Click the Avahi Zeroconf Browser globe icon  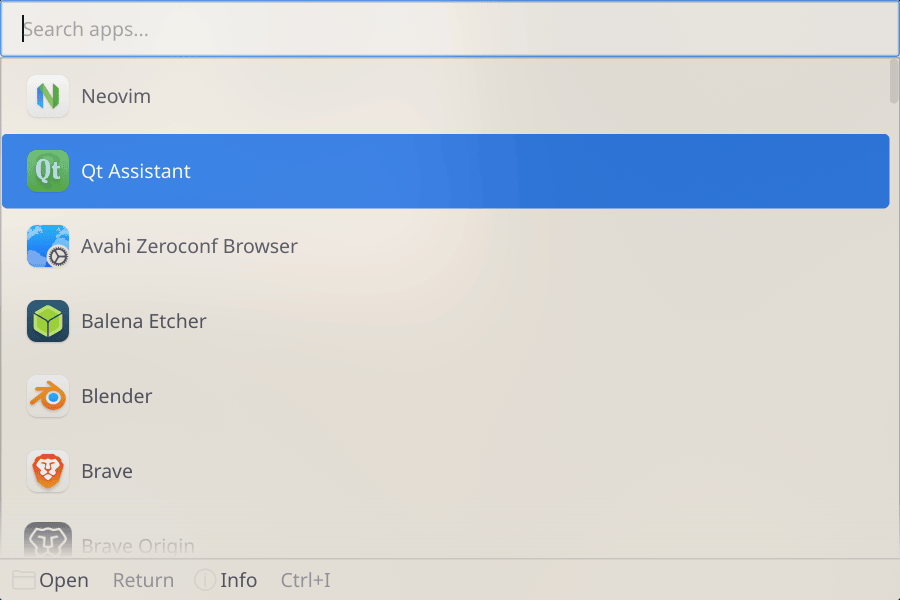pyautogui.click(x=48, y=246)
